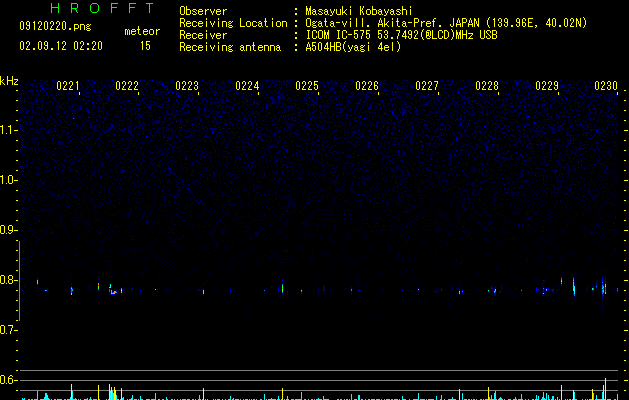Click the meteor count label

click(x=142, y=31)
